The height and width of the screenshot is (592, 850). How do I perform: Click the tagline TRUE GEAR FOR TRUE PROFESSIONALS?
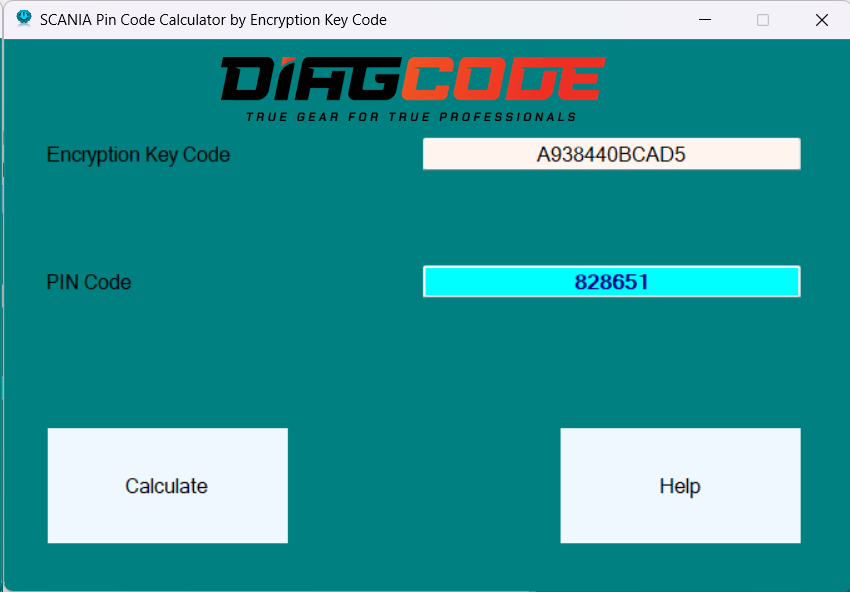[412, 114]
